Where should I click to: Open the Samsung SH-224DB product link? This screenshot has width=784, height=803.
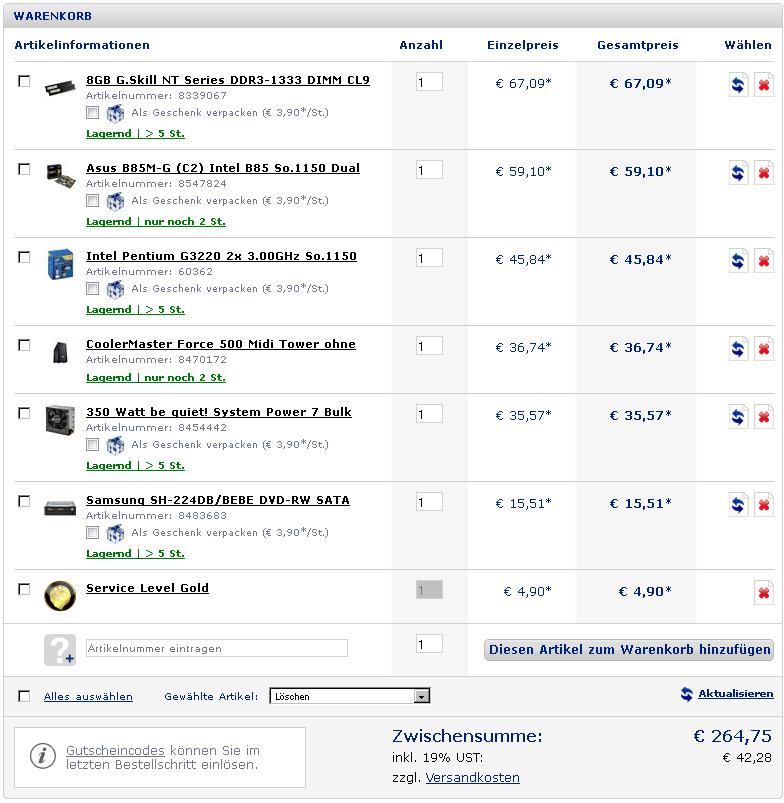click(x=218, y=501)
